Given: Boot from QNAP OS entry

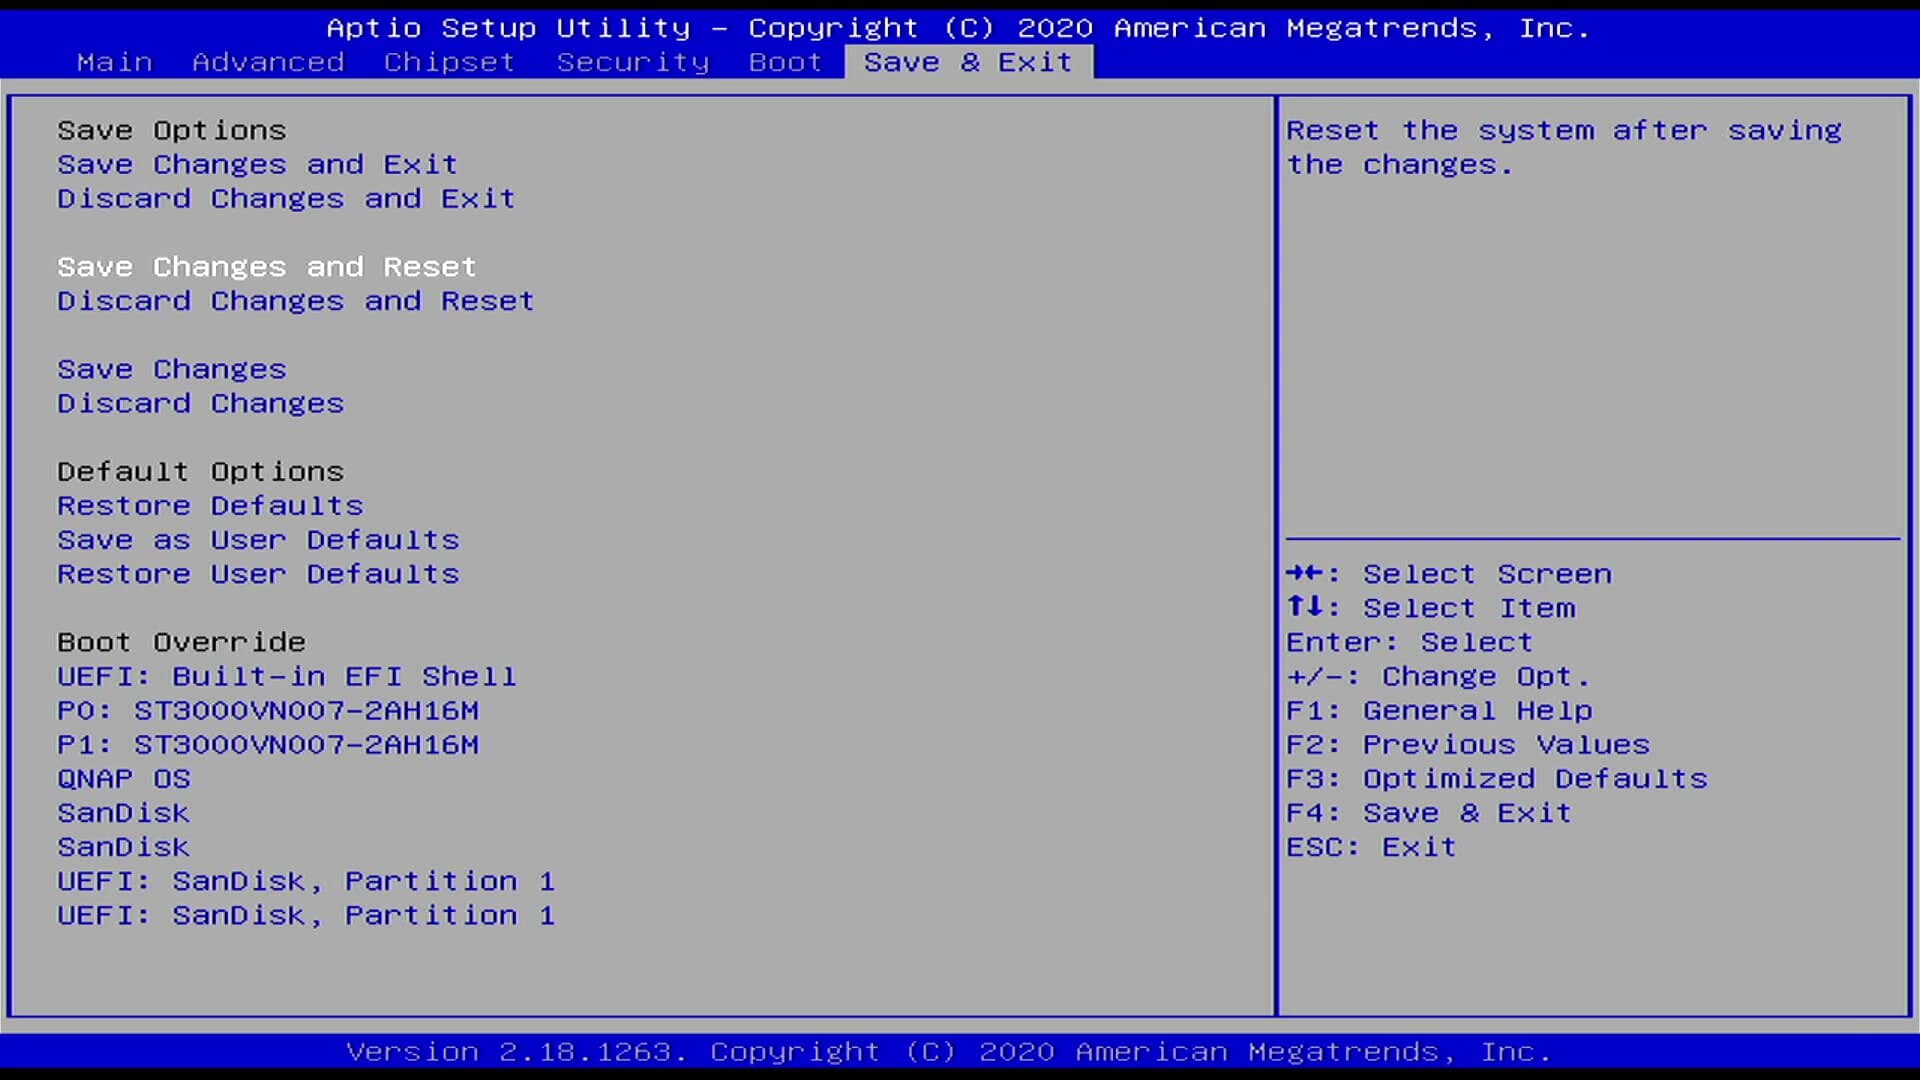Looking at the screenshot, I should pos(123,779).
